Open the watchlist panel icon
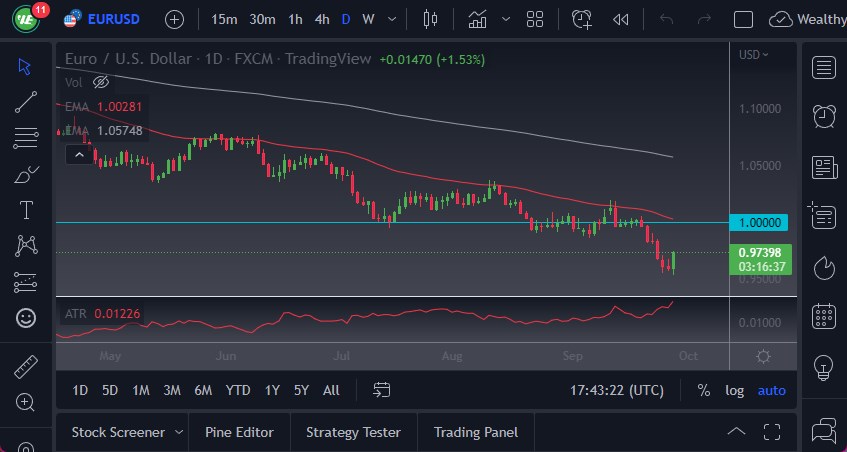This screenshot has width=847, height=452. point(824,67)
